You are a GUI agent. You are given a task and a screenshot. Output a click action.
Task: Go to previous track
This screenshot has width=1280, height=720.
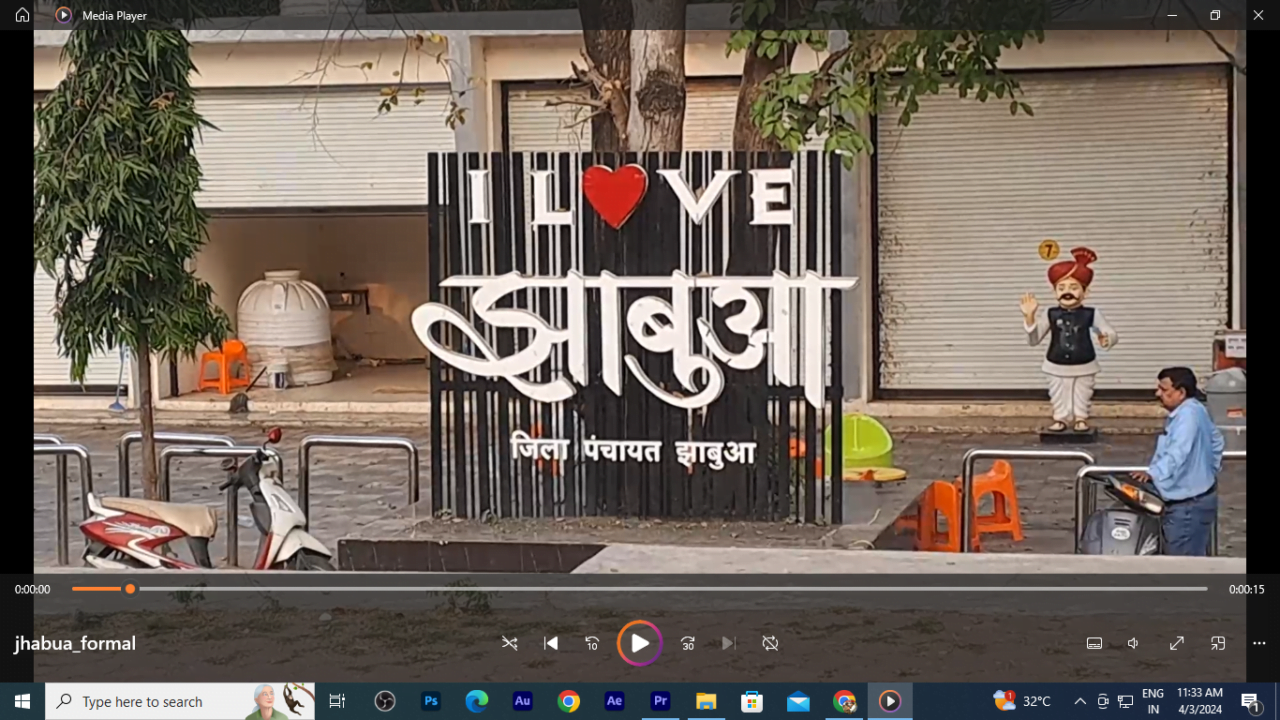(x=551, y=643)
